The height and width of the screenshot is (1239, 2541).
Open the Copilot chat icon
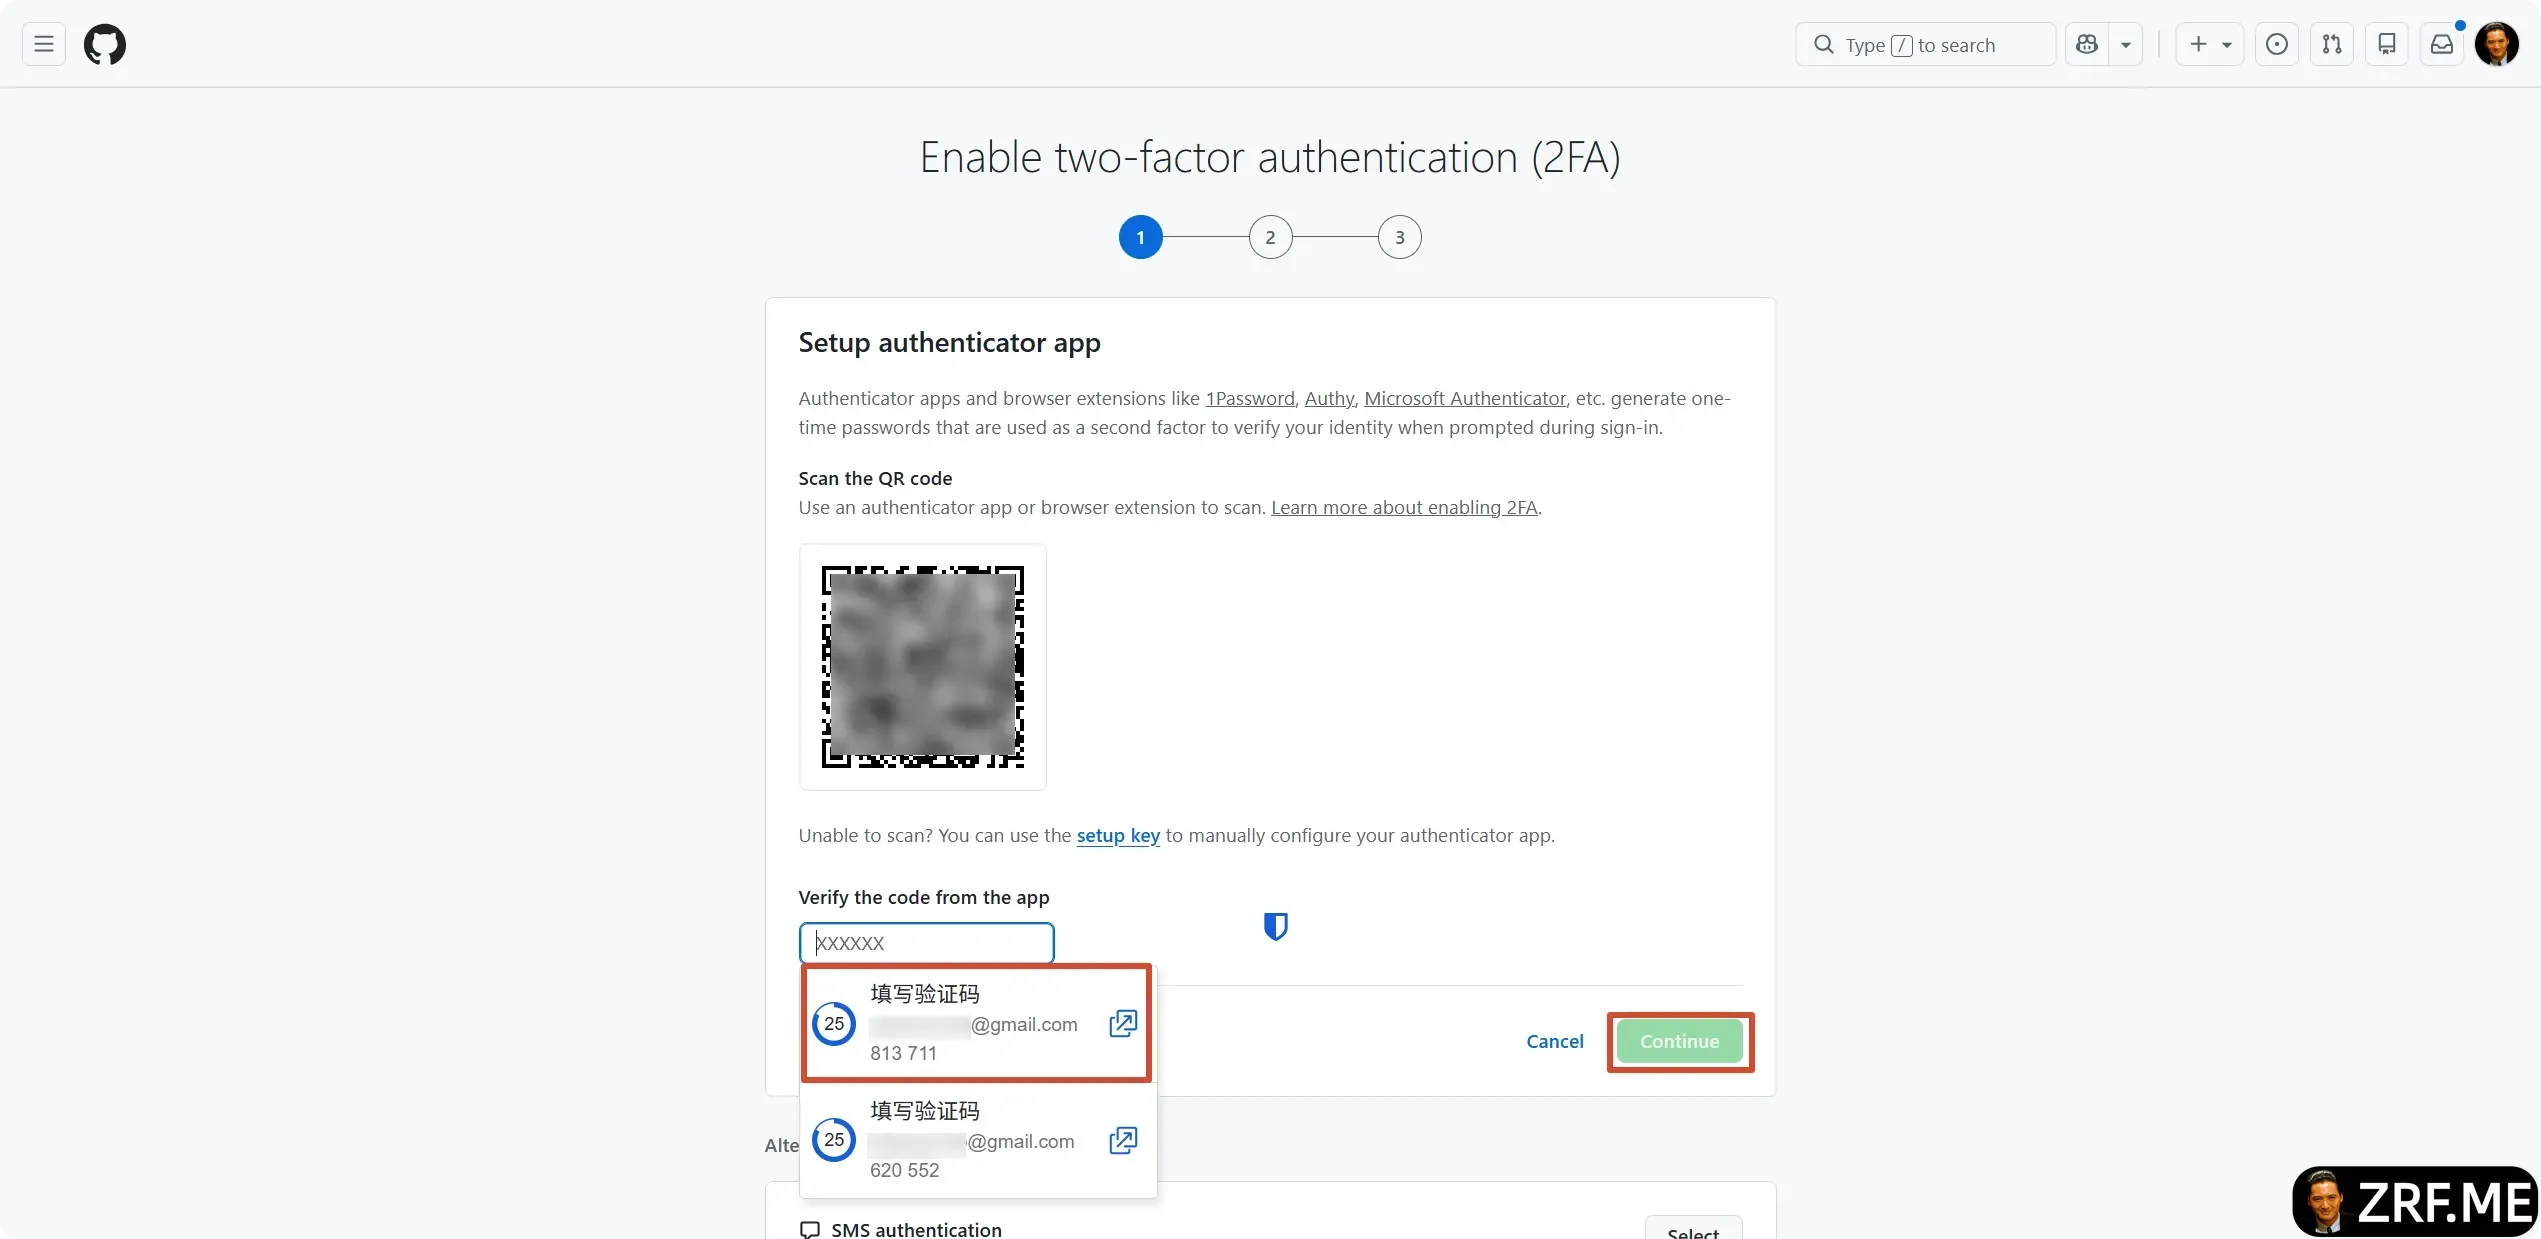pyautogui.click(x=2087, y=44)
